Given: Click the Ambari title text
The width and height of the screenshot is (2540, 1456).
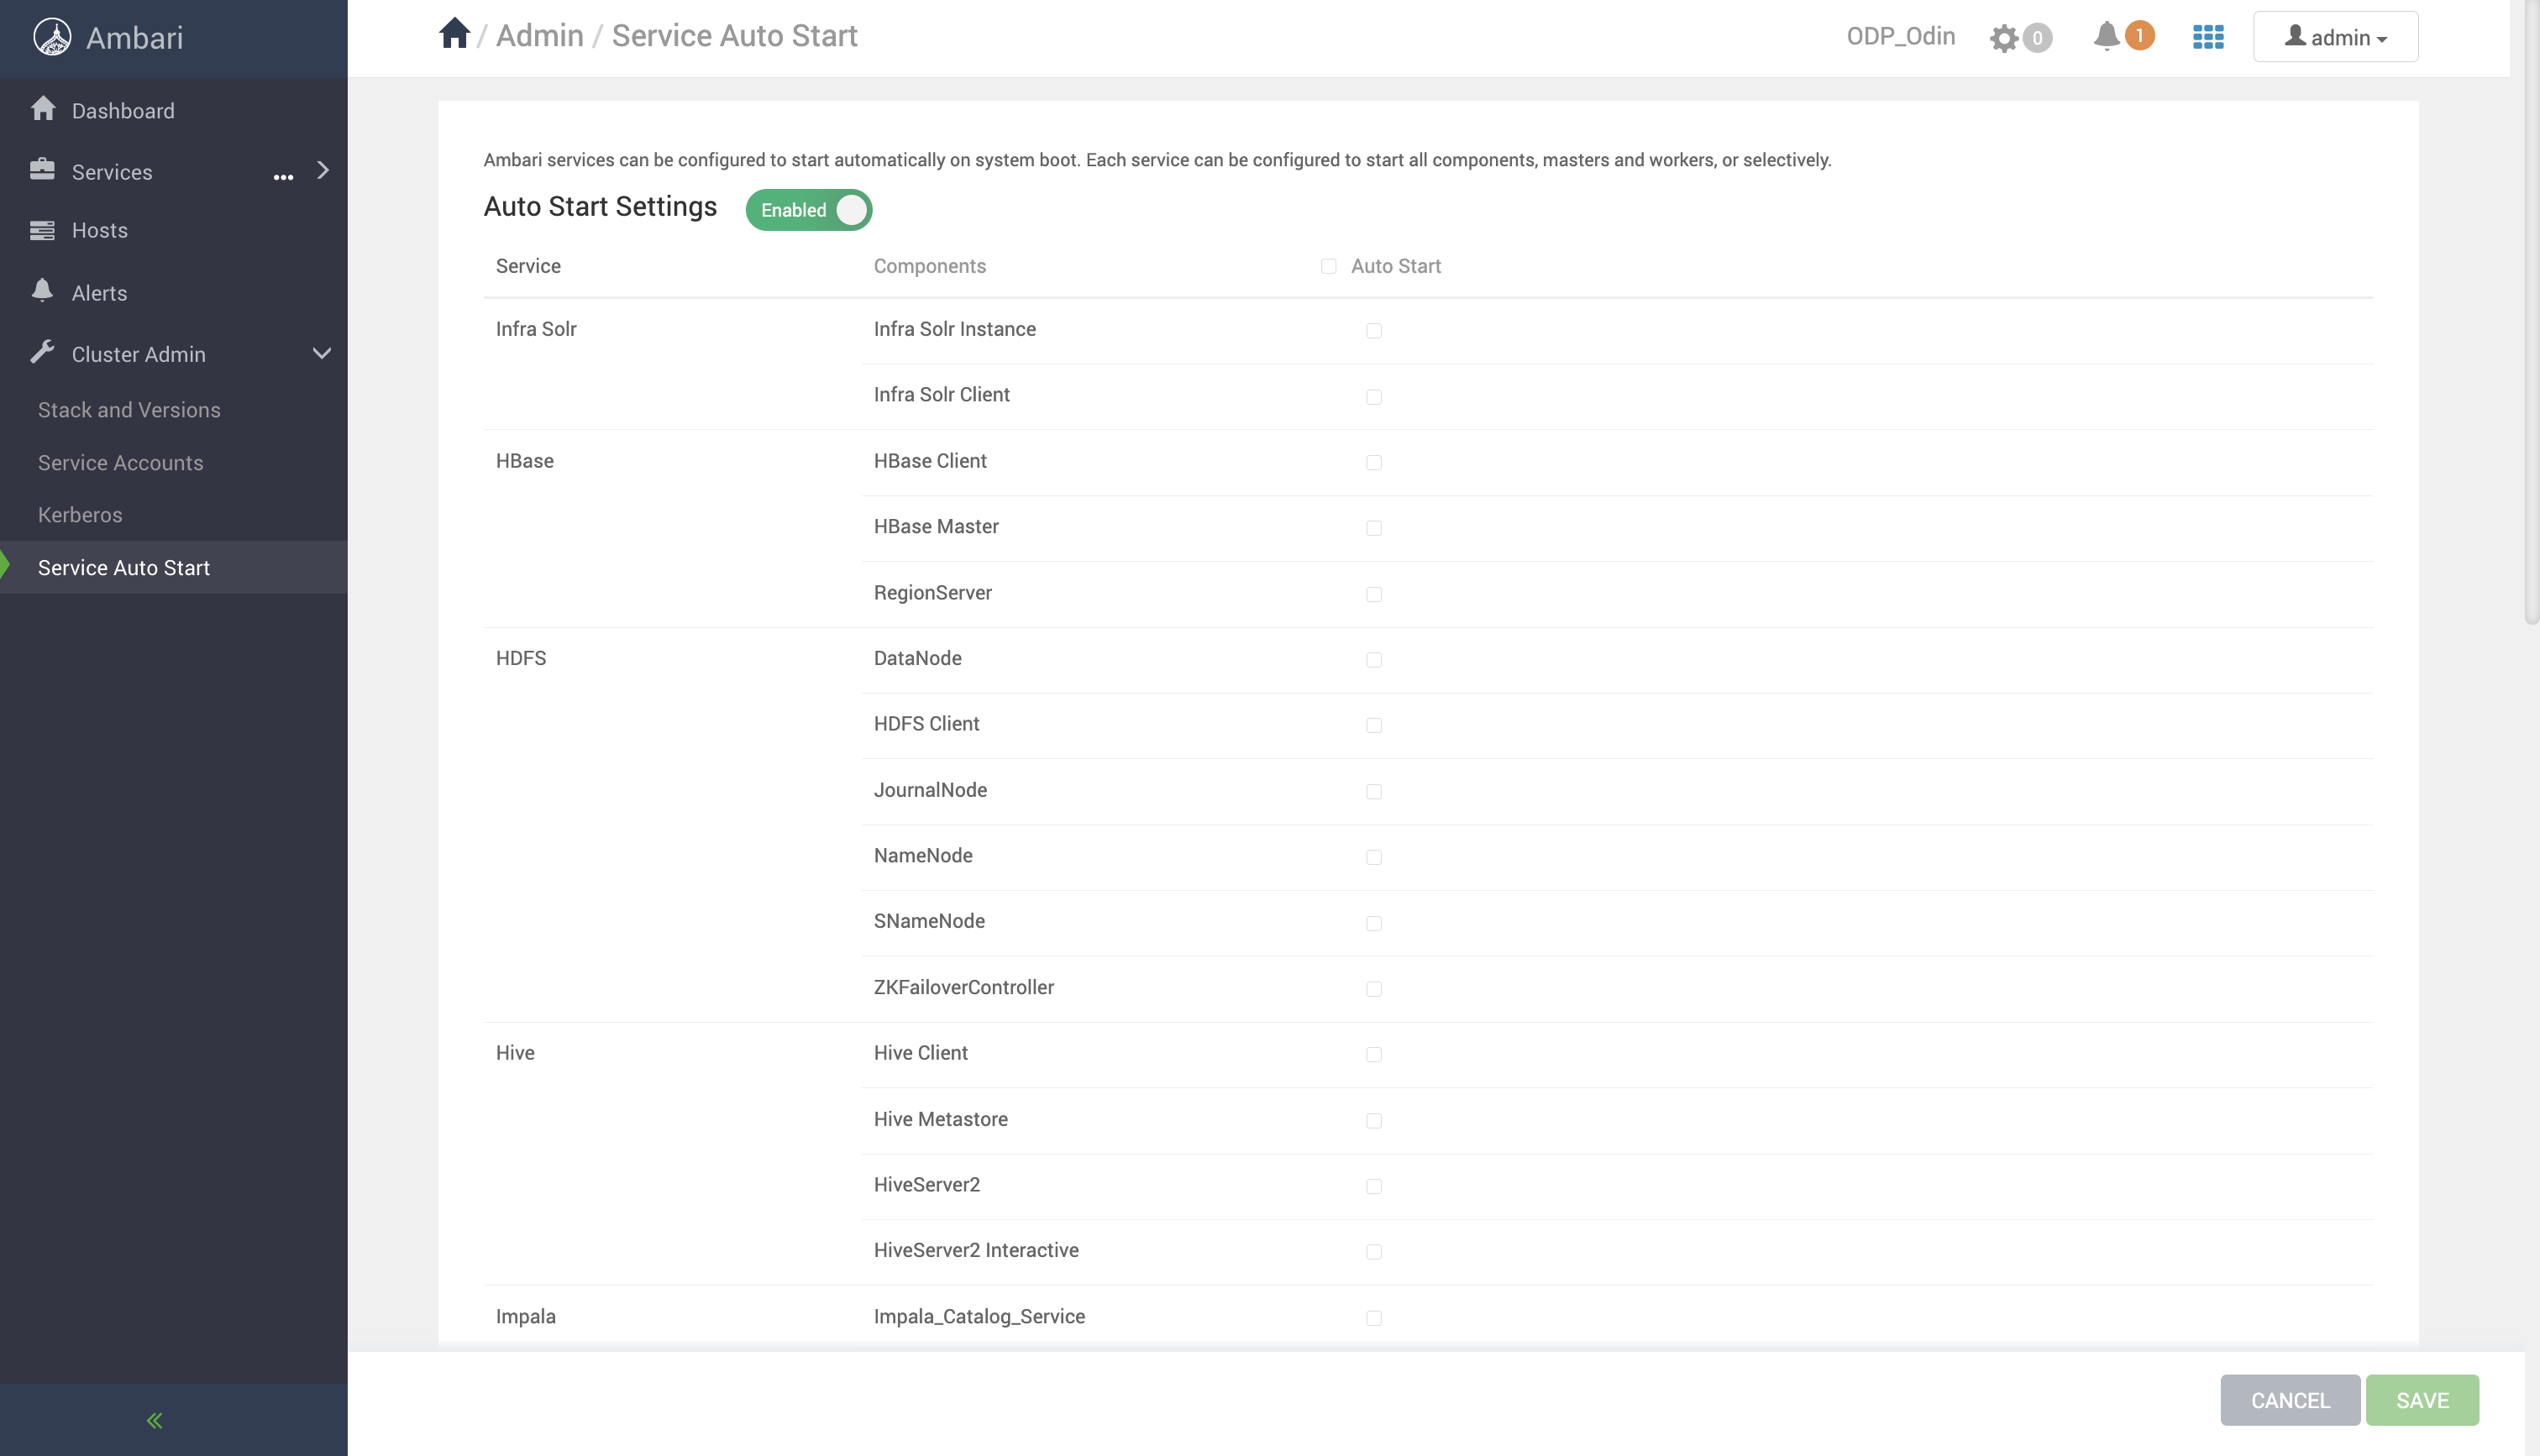Looking at the screenshot, I should (135, 38).
